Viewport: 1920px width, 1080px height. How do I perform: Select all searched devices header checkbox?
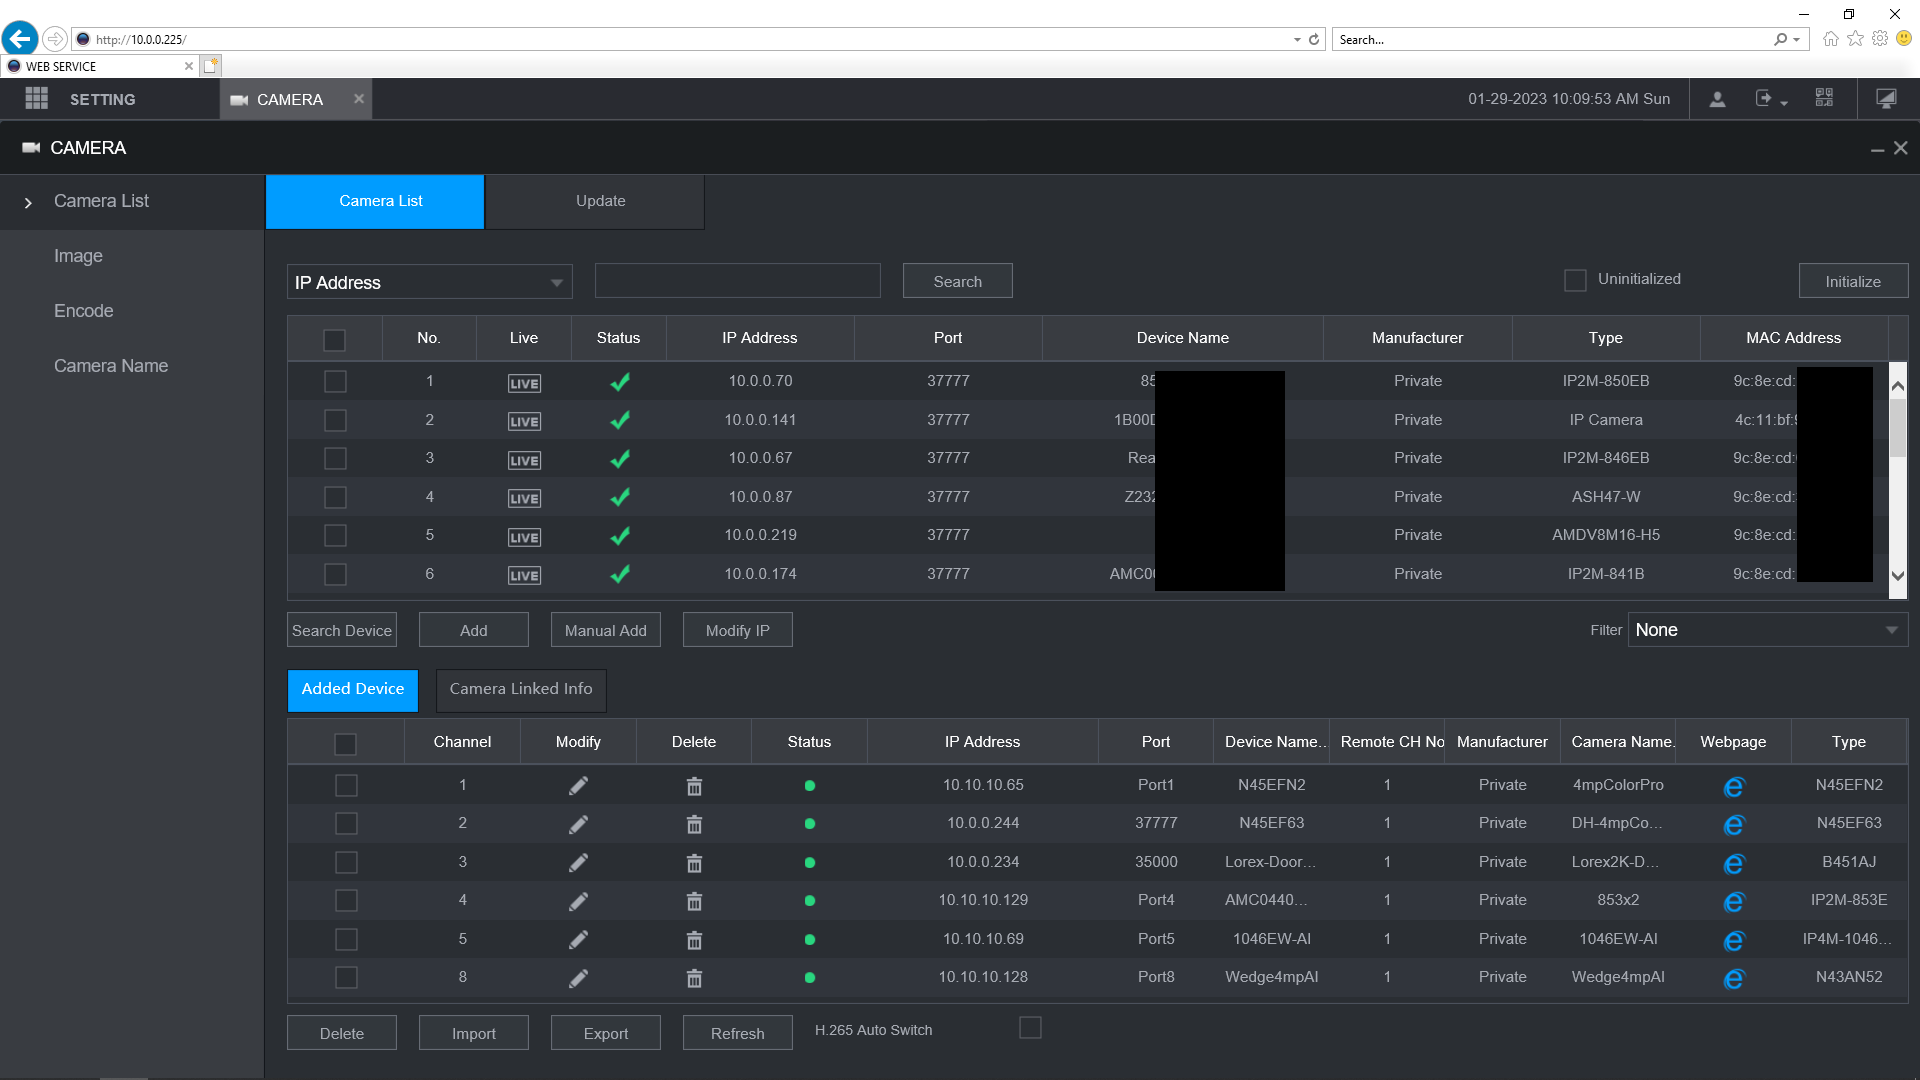pos(334,340)
